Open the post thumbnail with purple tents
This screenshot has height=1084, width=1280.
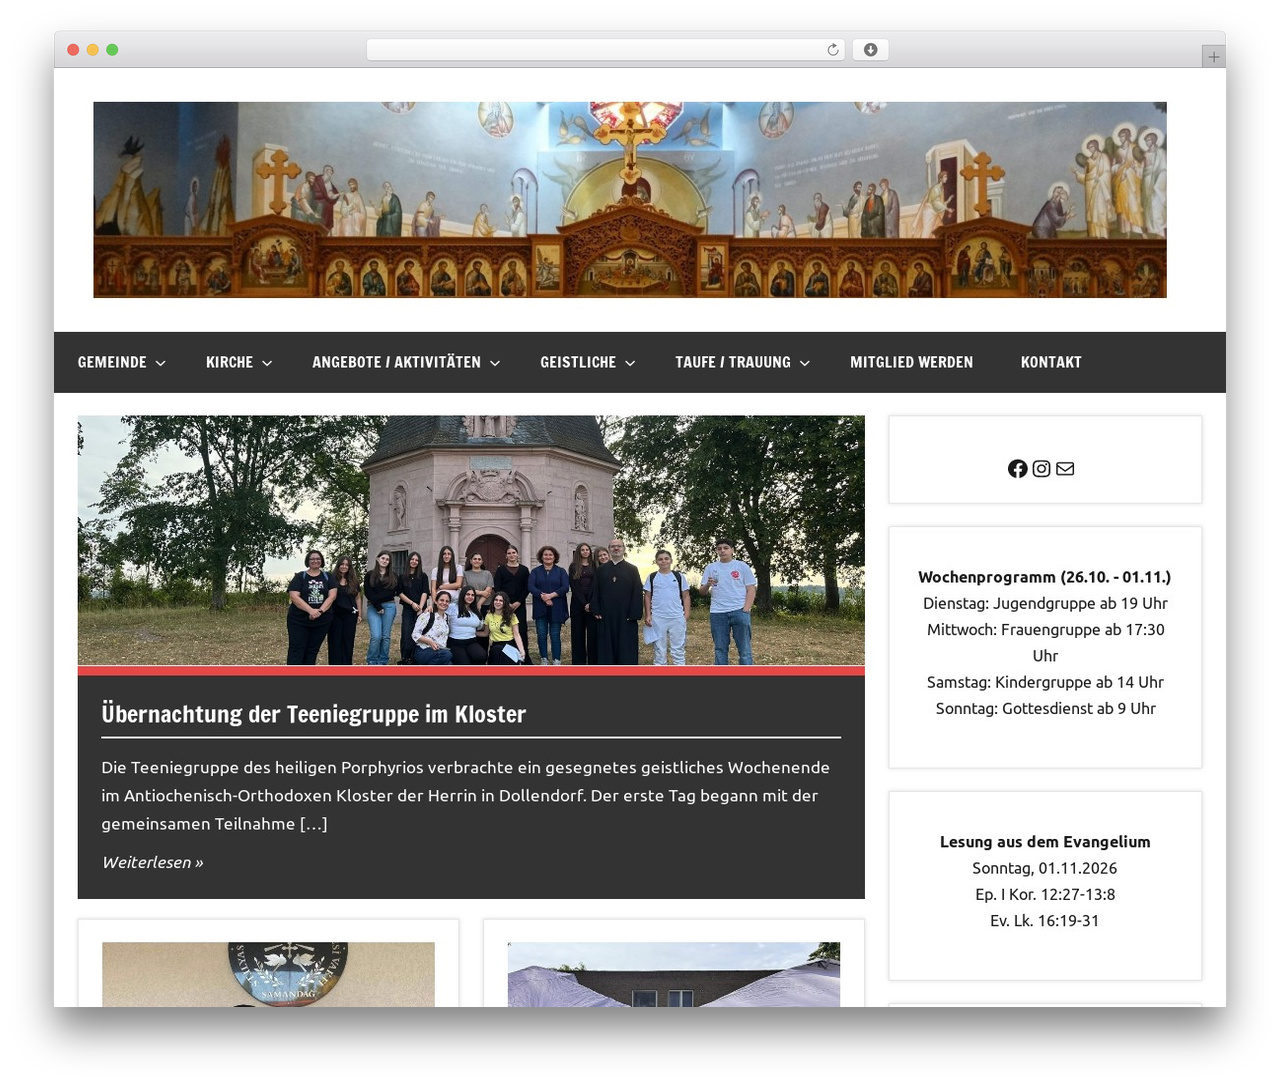point(674,974)
